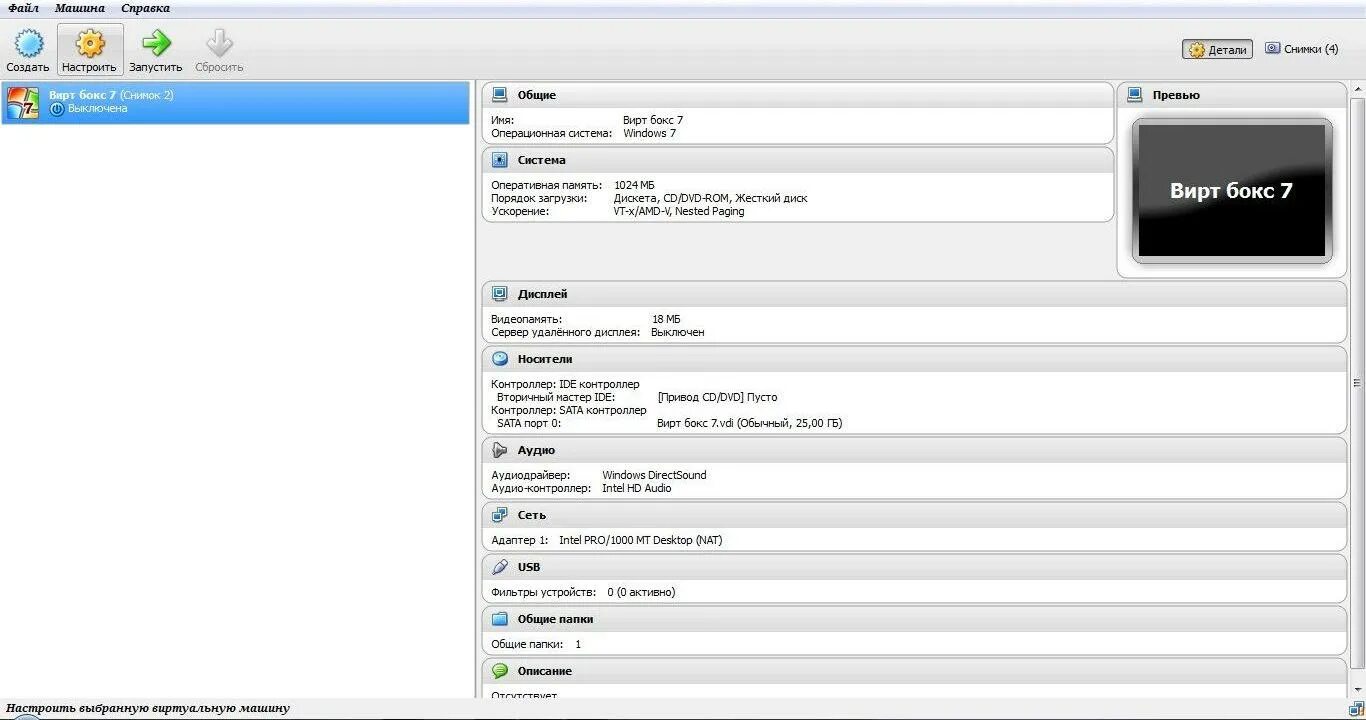This screenshot has height=720, width=1366.
Task: Switch to Детали view
Action: coord(1217,49)
